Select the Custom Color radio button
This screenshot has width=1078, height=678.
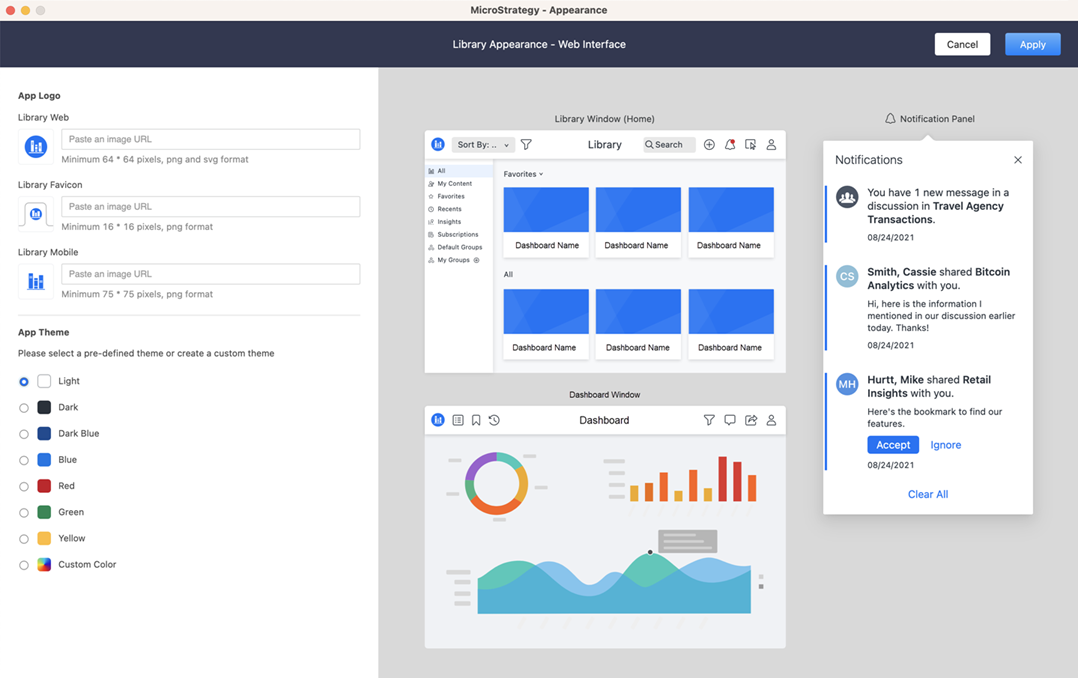coord(24,565)
